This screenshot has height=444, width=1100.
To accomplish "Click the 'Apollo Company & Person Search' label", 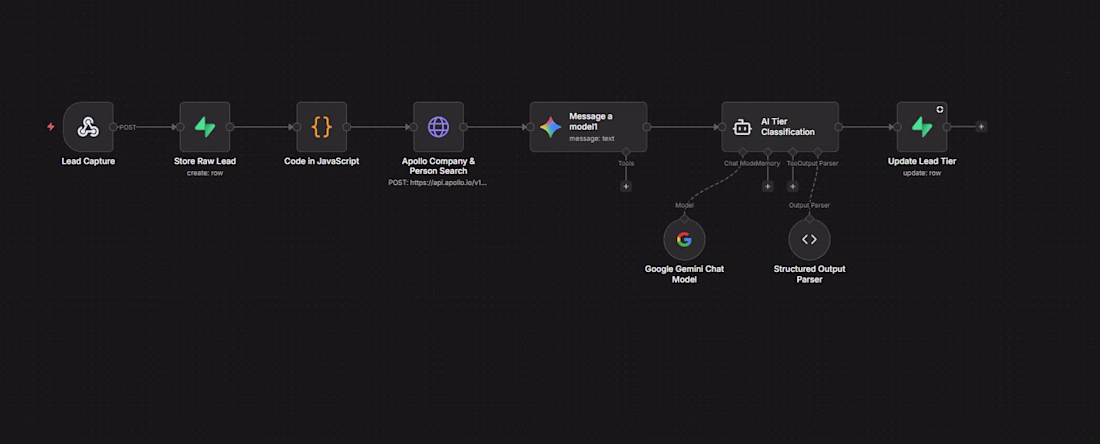I will (438, 166).
